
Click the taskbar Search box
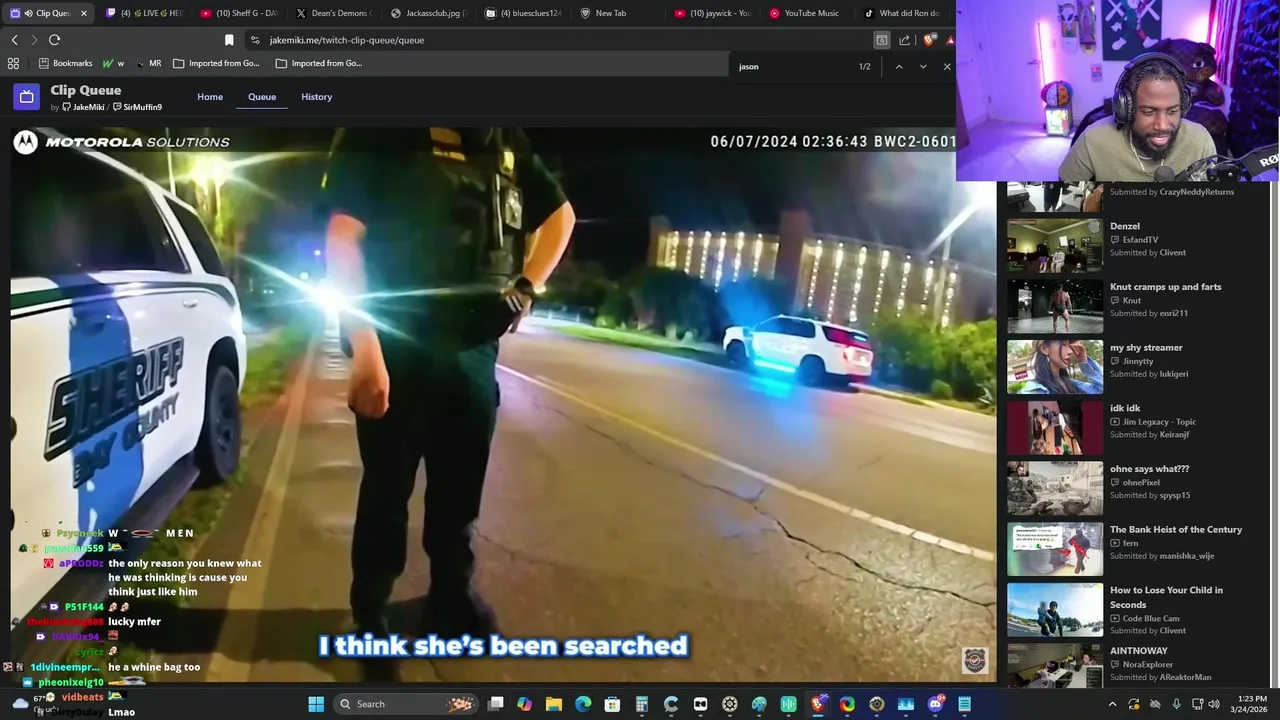[405, 704]
